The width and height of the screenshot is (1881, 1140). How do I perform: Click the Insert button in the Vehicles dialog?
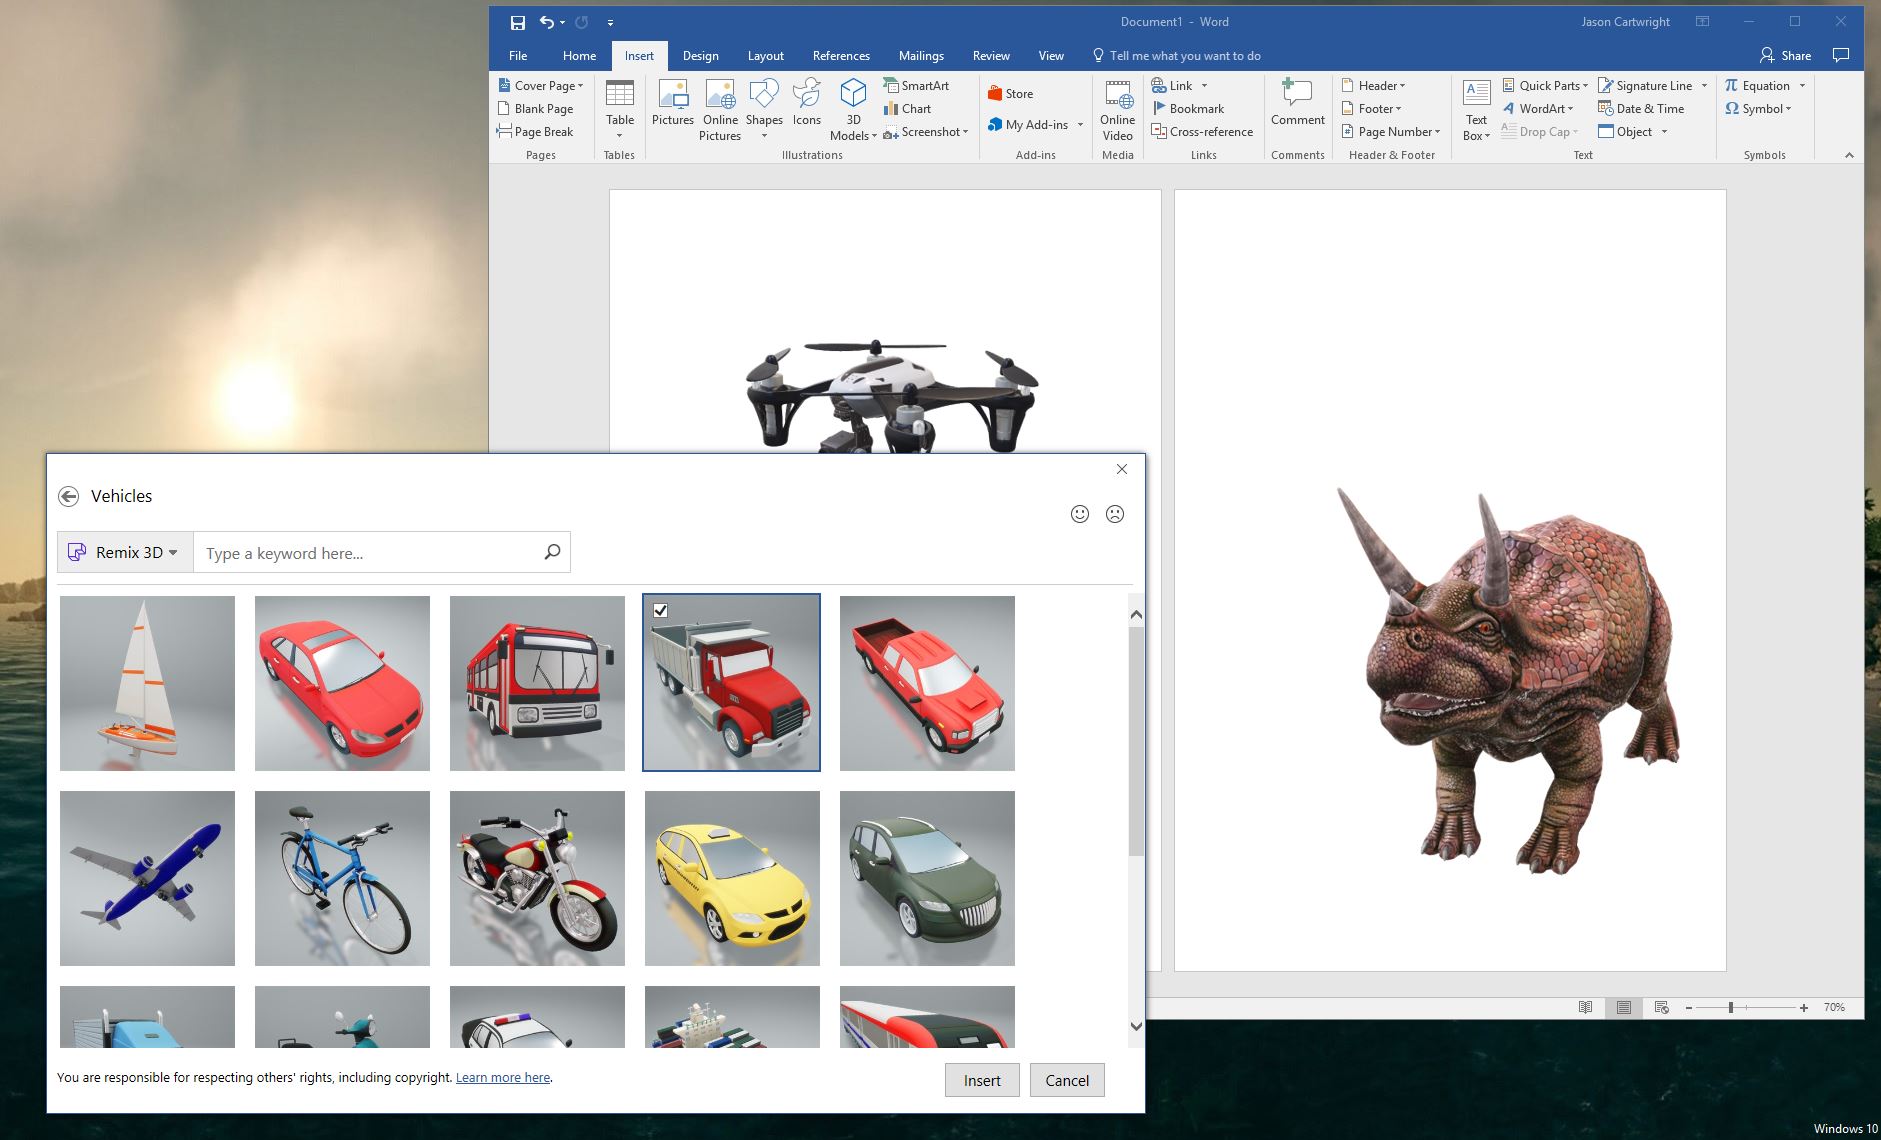click(x=981, y=1080)
